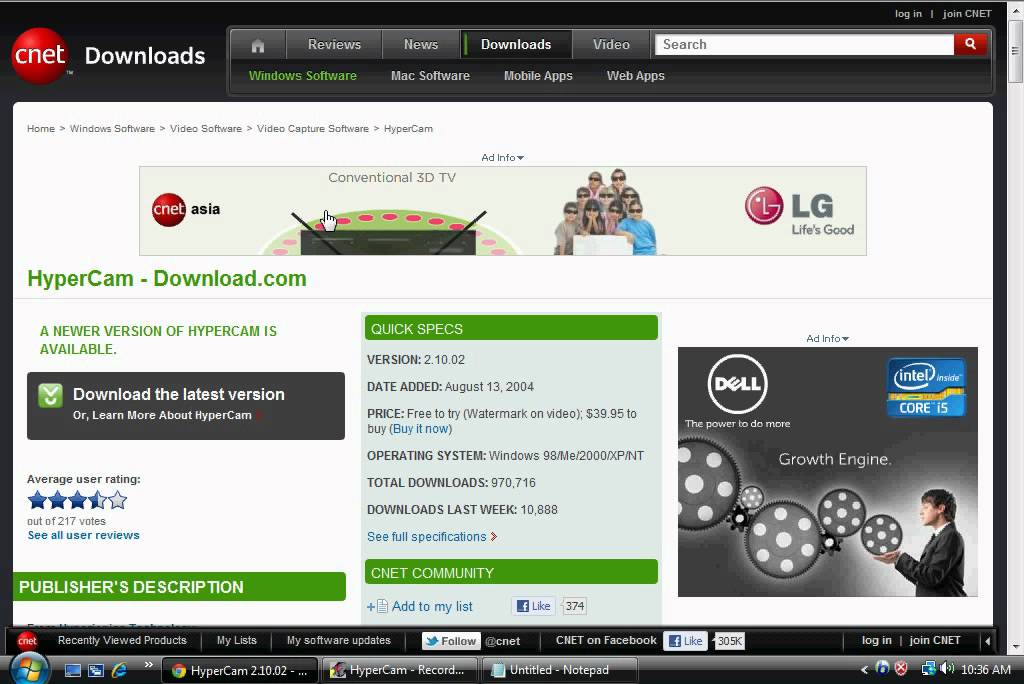Viewport: 1024px width, 684px height.
Task: Click the Facebook Like button beside 374
Action: tap(534, 606)
